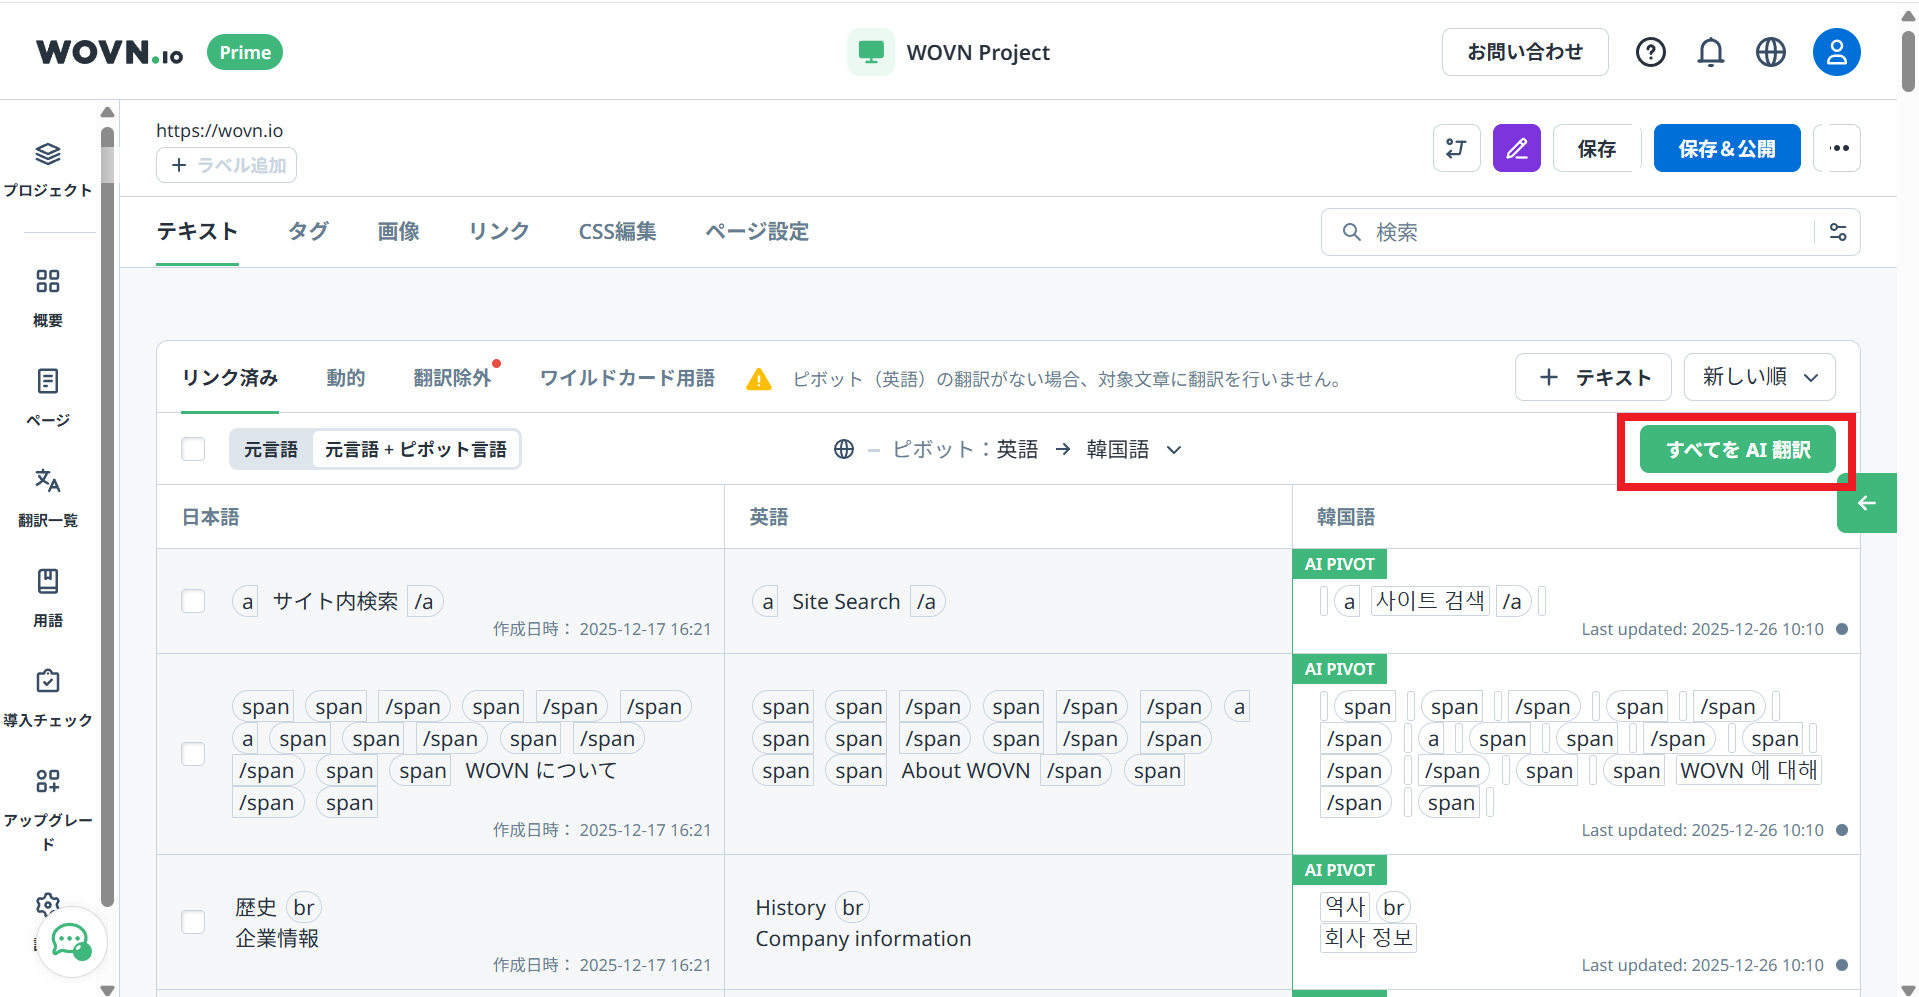This screenshot has width=1919, height=997.
Task: Expand the 新しい順 sort dropdown
Action: click(1759, 377)
